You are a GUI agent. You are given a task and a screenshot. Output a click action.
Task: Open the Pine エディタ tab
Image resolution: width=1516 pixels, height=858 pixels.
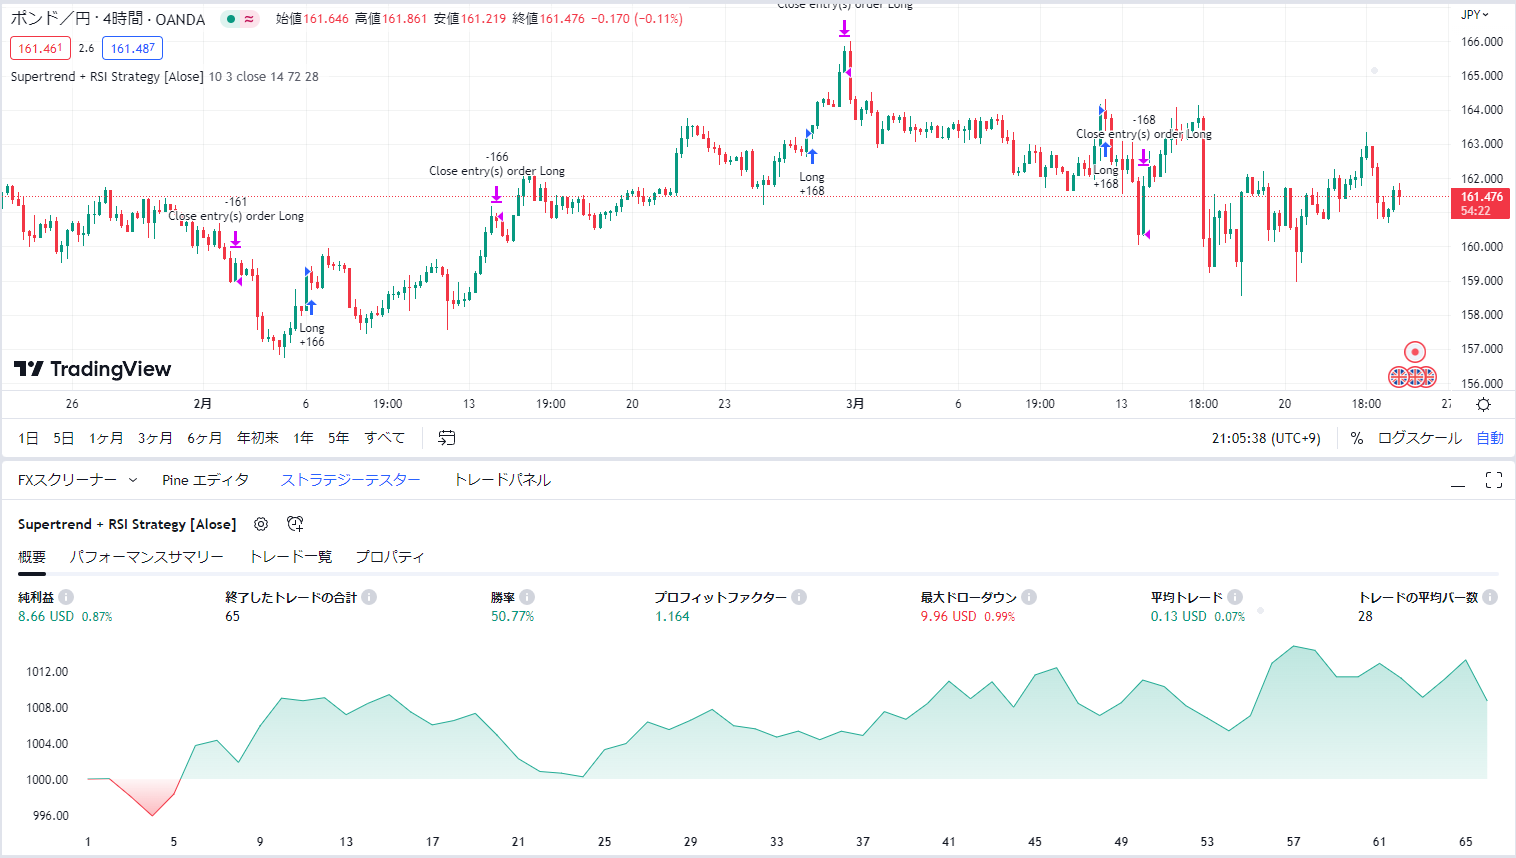pyautogui.click(x=205, y=480)
